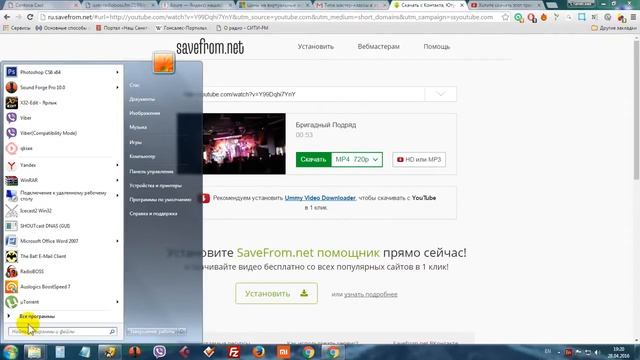Open Games in Start menu

[136, 142]
